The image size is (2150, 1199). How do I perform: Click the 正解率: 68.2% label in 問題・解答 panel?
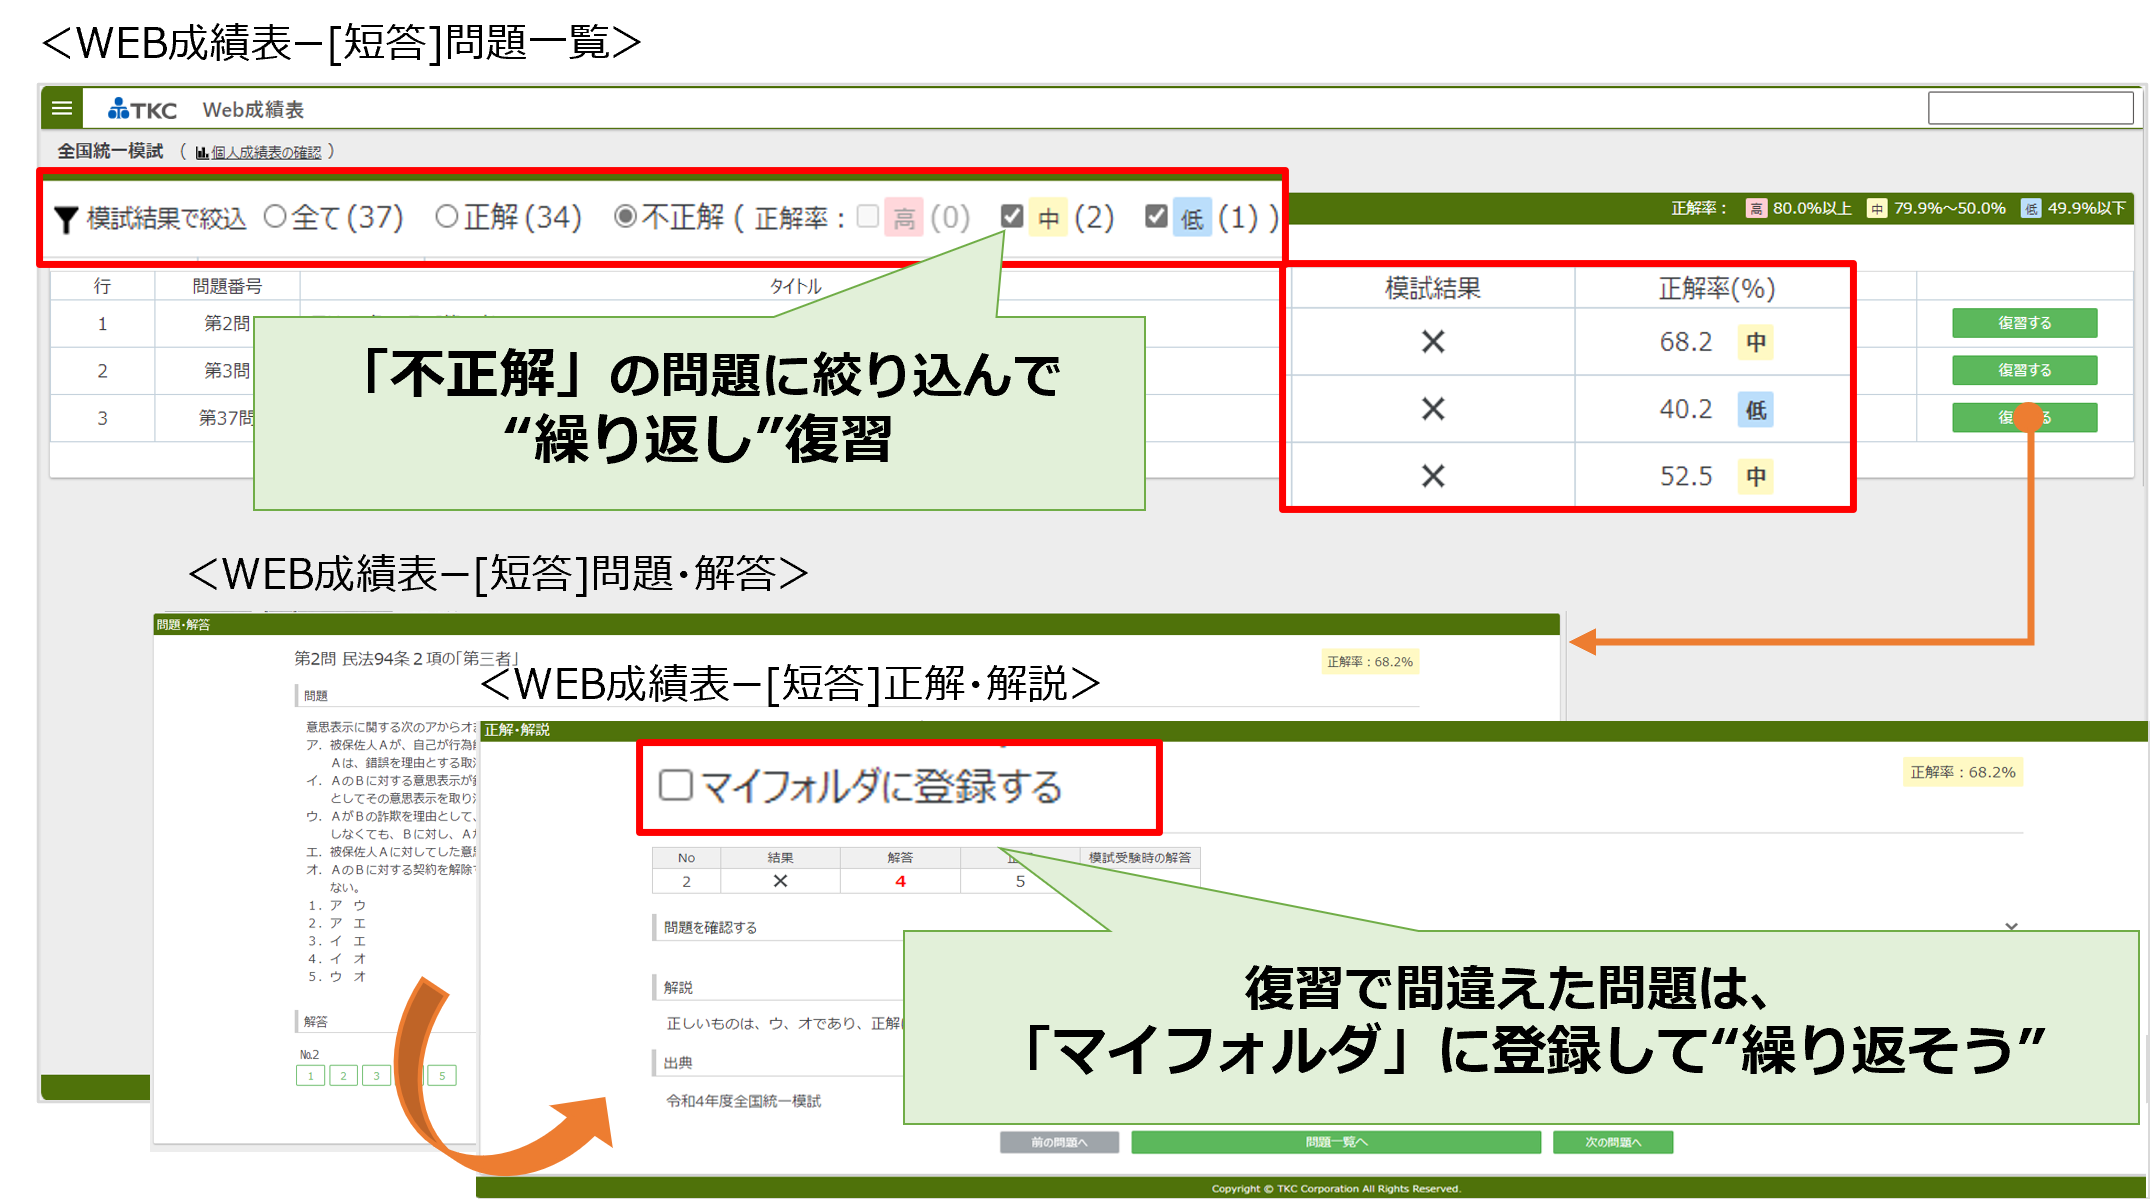(x=1370, y=662)
